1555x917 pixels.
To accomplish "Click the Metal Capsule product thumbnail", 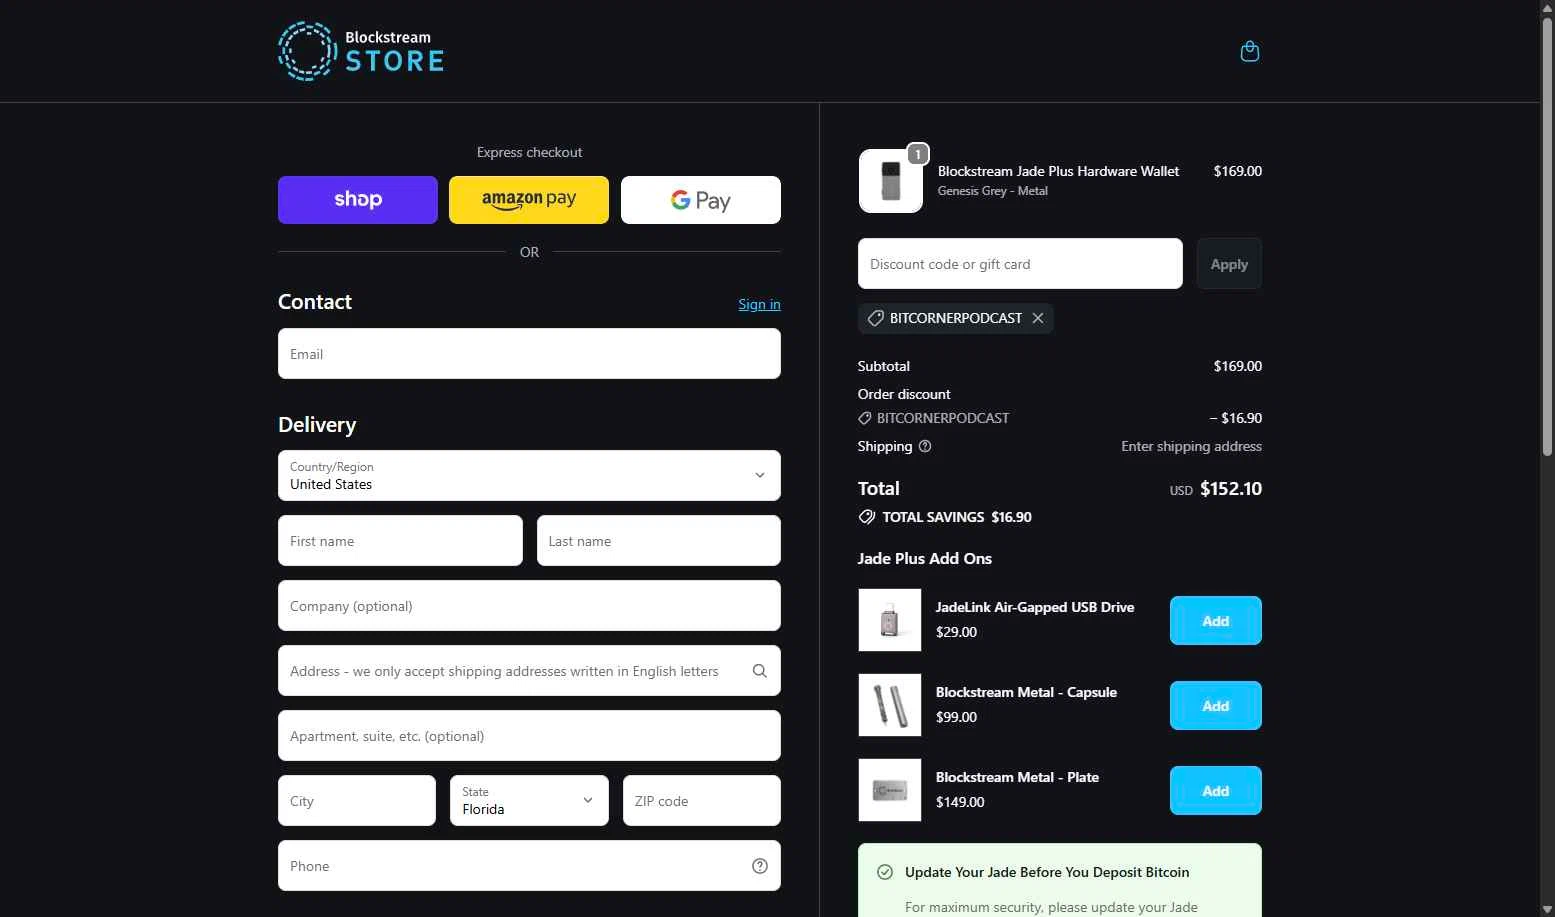I will tap(890, 705).
